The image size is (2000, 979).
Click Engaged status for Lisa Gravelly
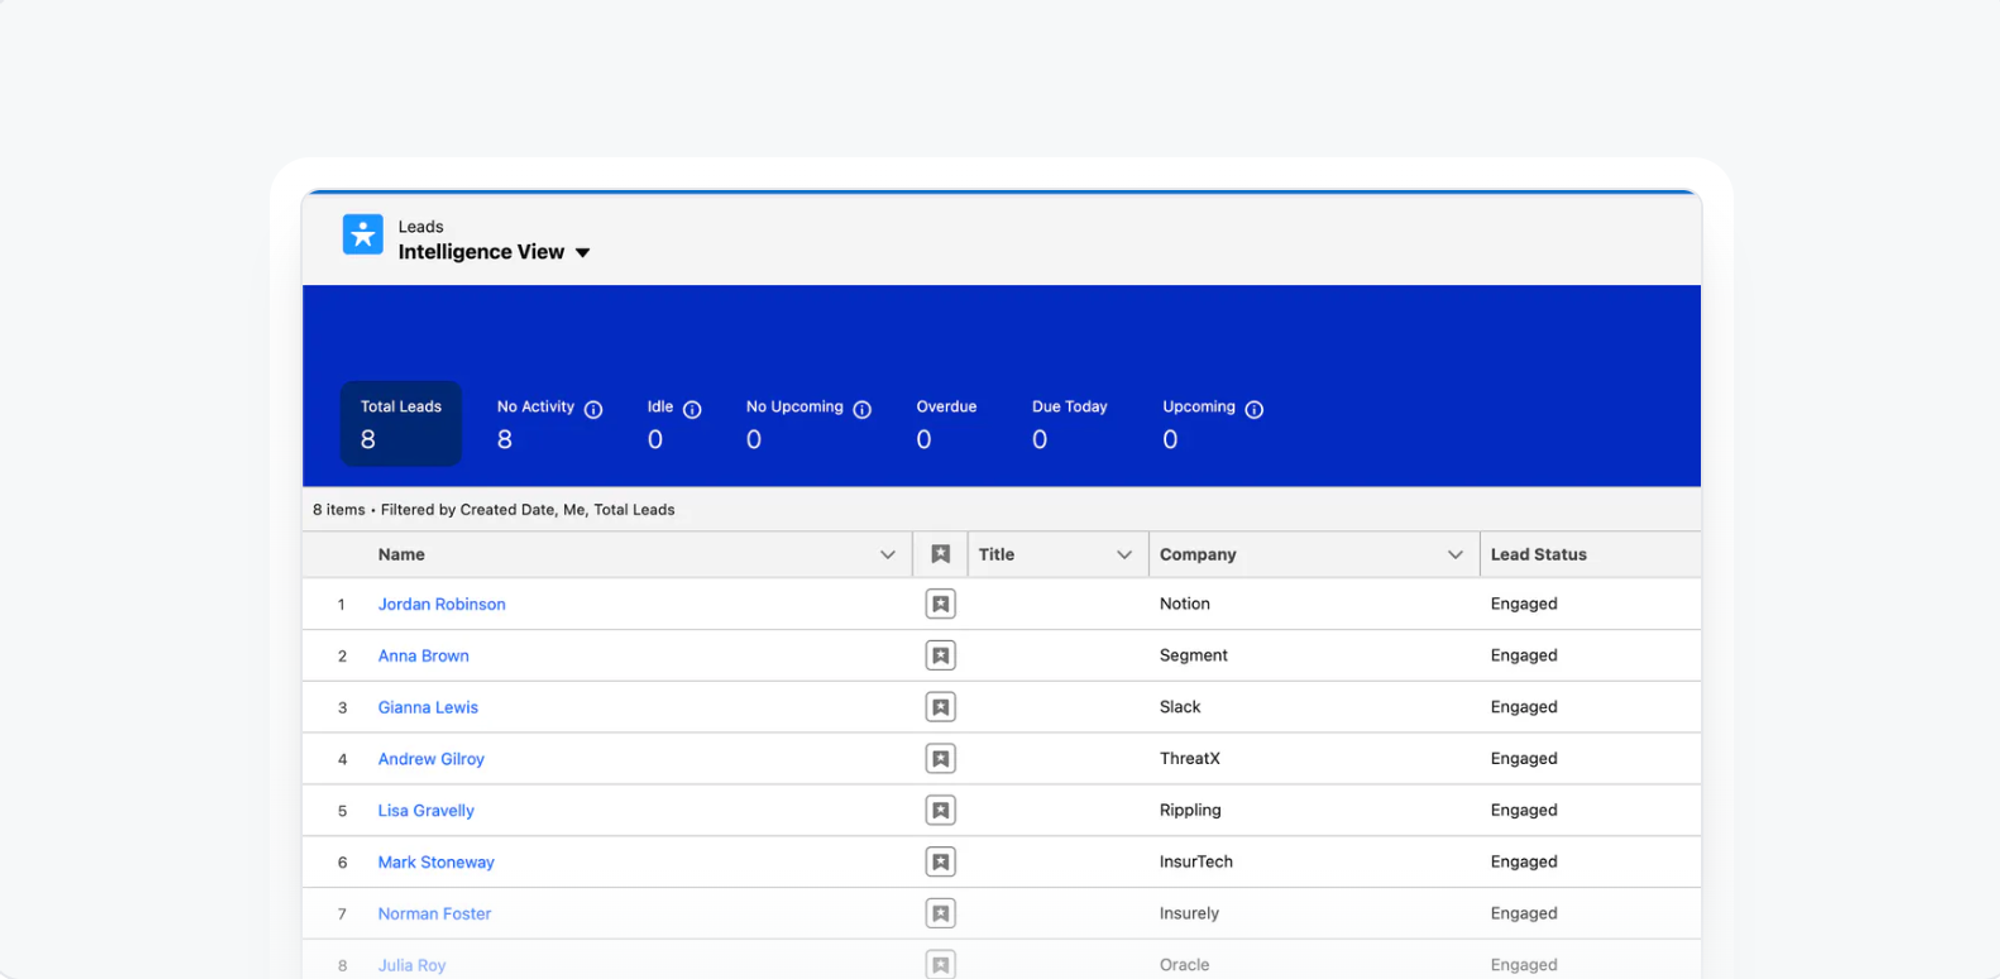click(1524, 810)
